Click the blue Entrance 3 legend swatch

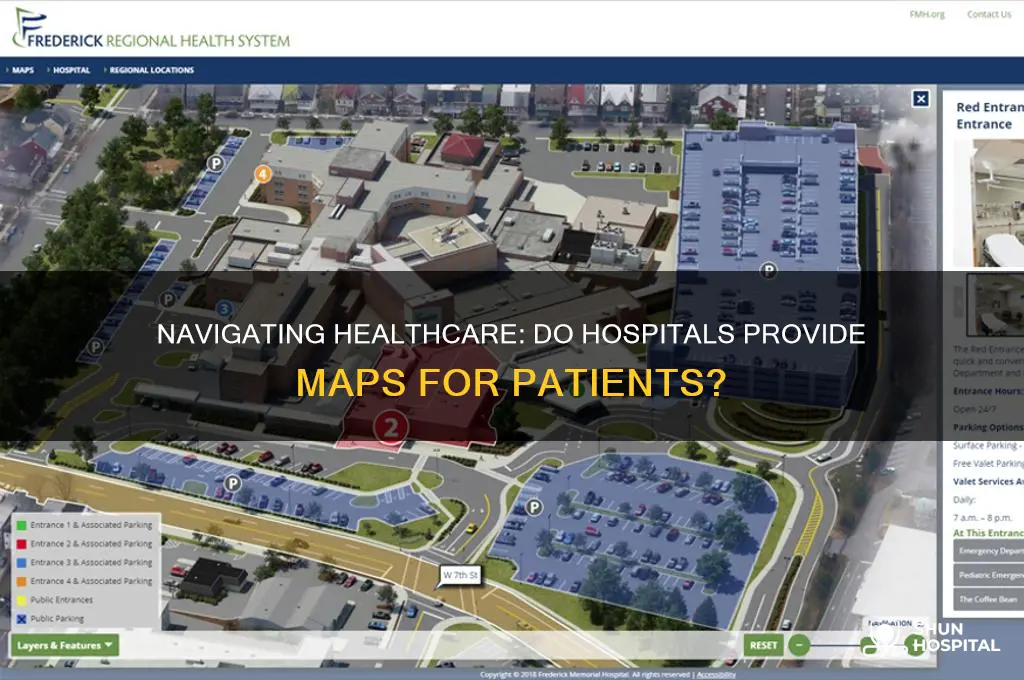(22, 562)
